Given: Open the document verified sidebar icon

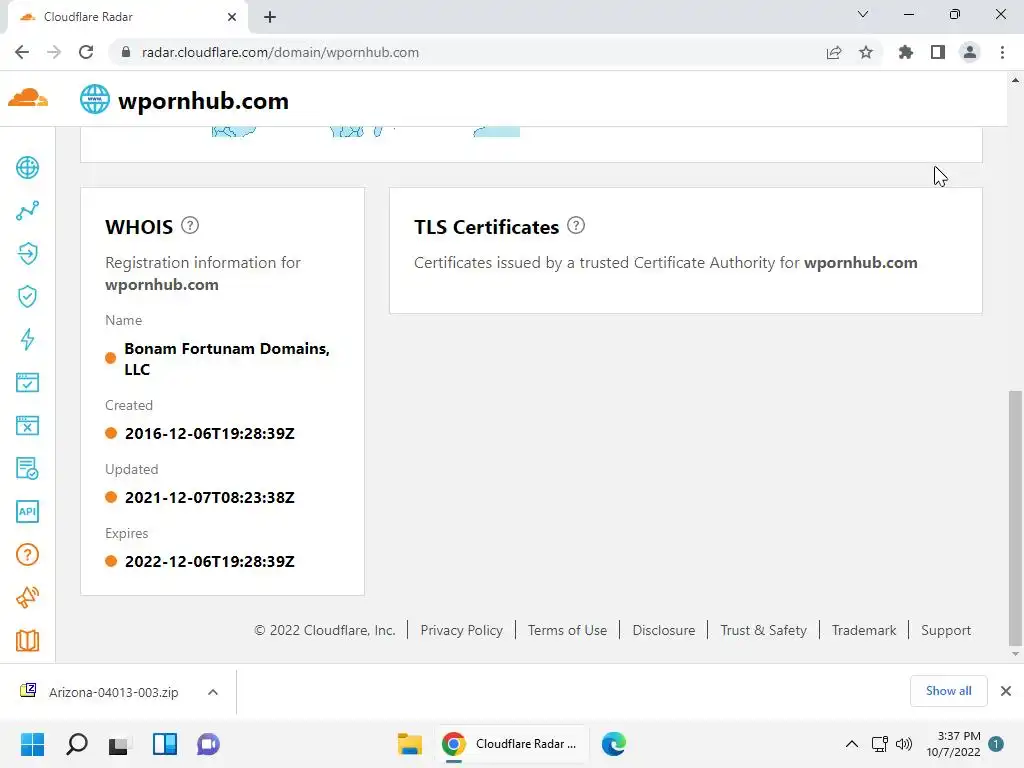Looking at the screenshot, I should [x=27, y=468].
